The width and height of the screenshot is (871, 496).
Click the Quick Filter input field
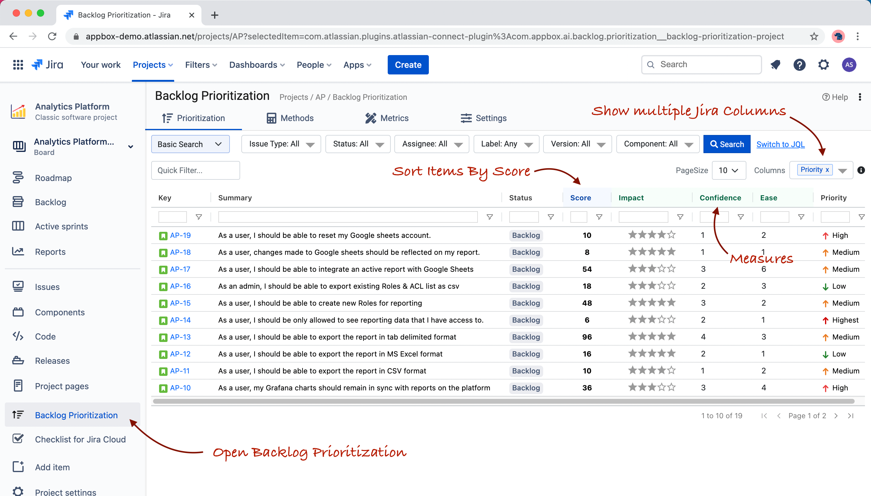(196, 171)
